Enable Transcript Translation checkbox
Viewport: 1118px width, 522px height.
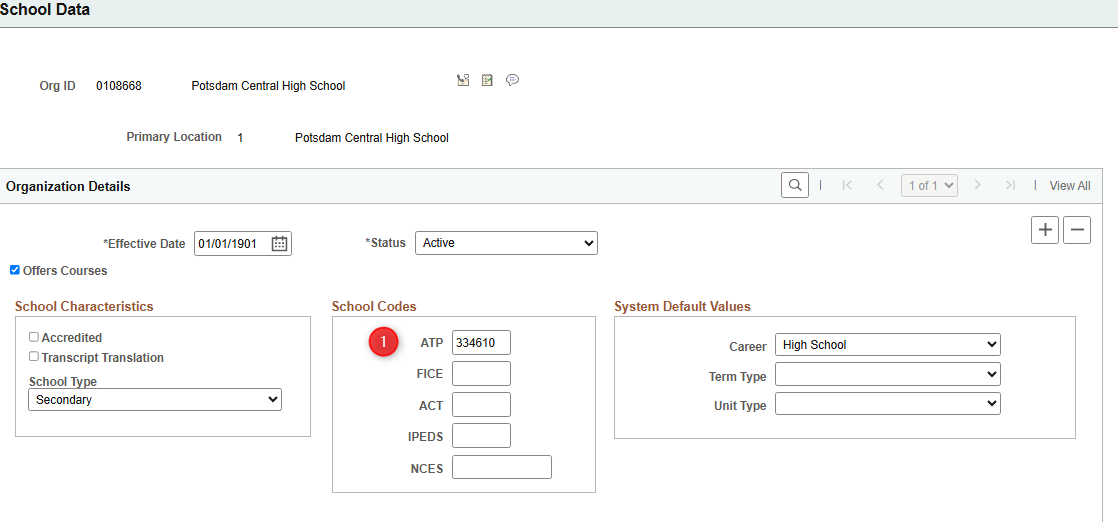(x=34, y=357)
